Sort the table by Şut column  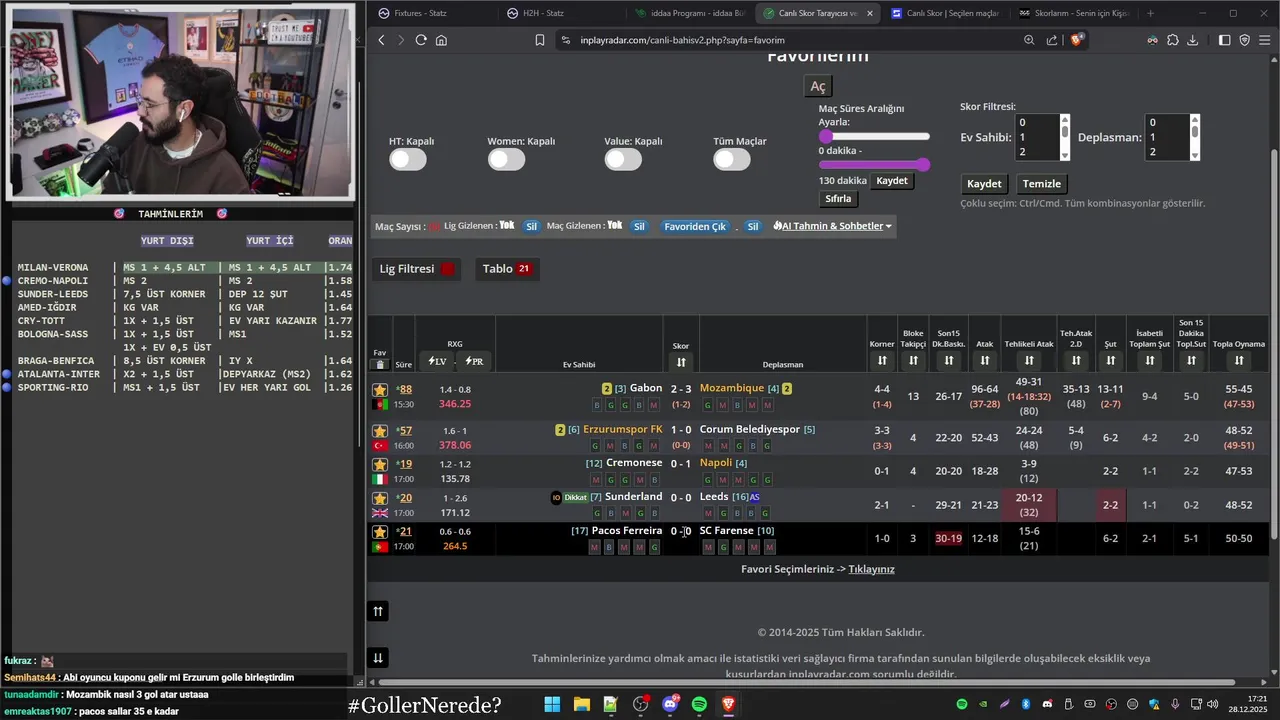coord(1110,360)
